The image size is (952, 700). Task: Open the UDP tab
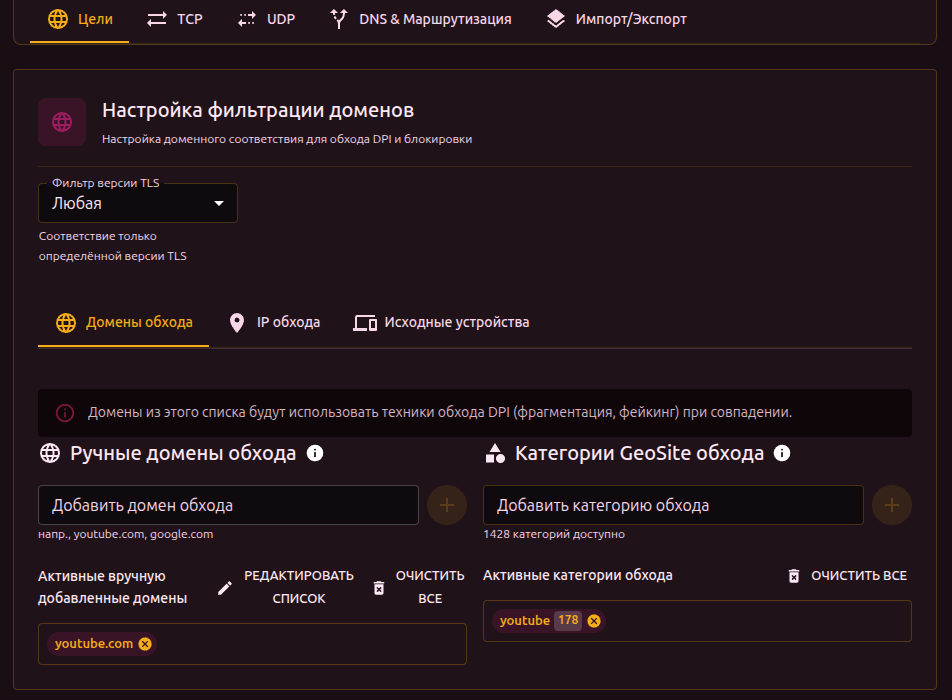[266, 19]
